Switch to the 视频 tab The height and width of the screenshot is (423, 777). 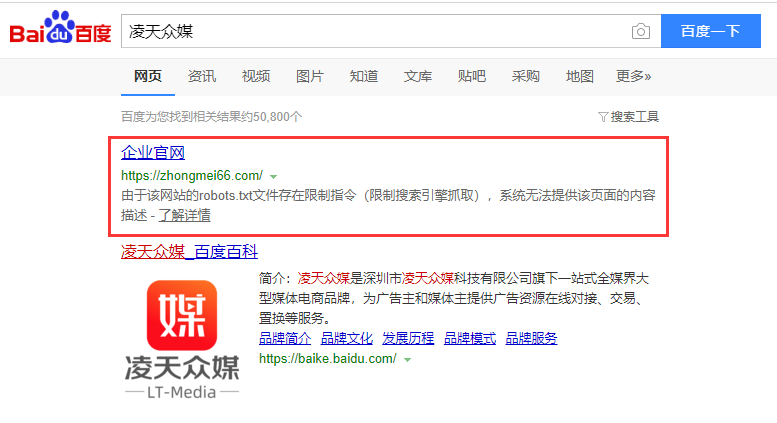coord(256,76)
